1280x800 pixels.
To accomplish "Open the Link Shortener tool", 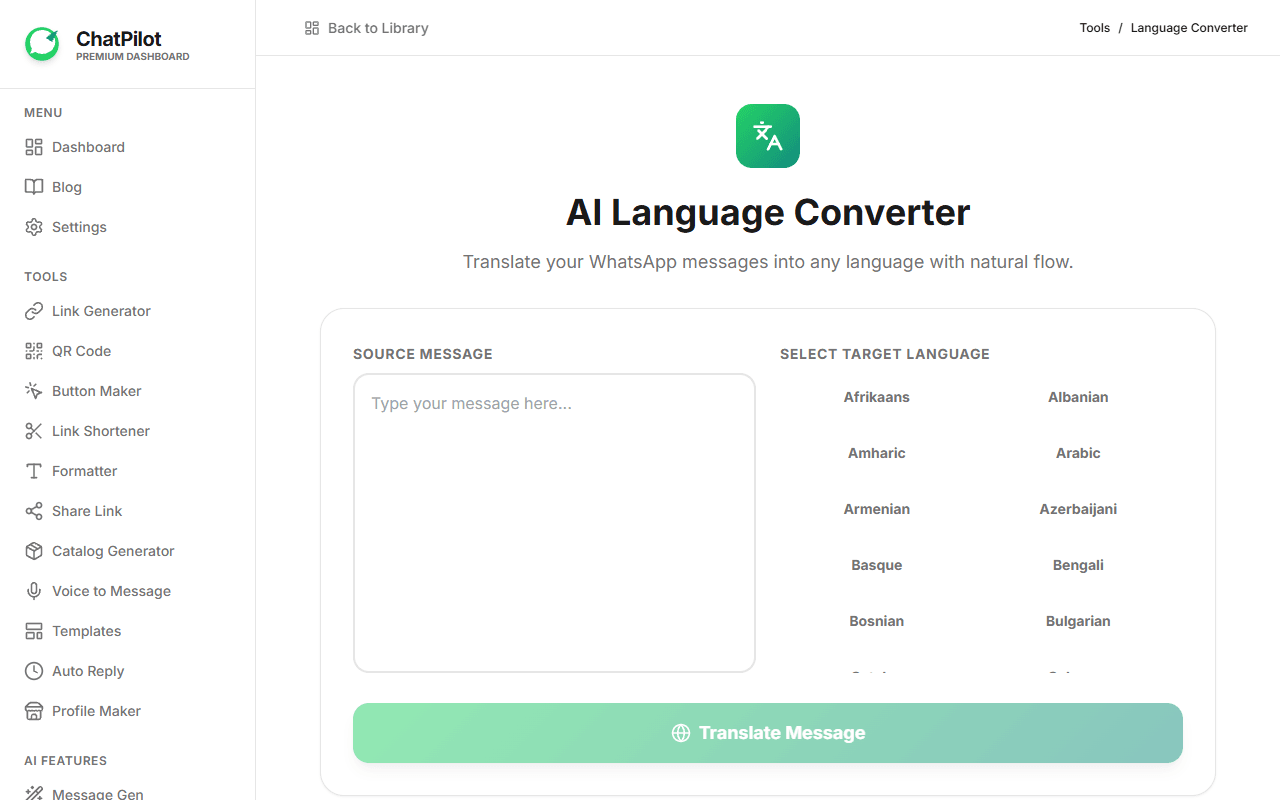I will pos(101,431).
